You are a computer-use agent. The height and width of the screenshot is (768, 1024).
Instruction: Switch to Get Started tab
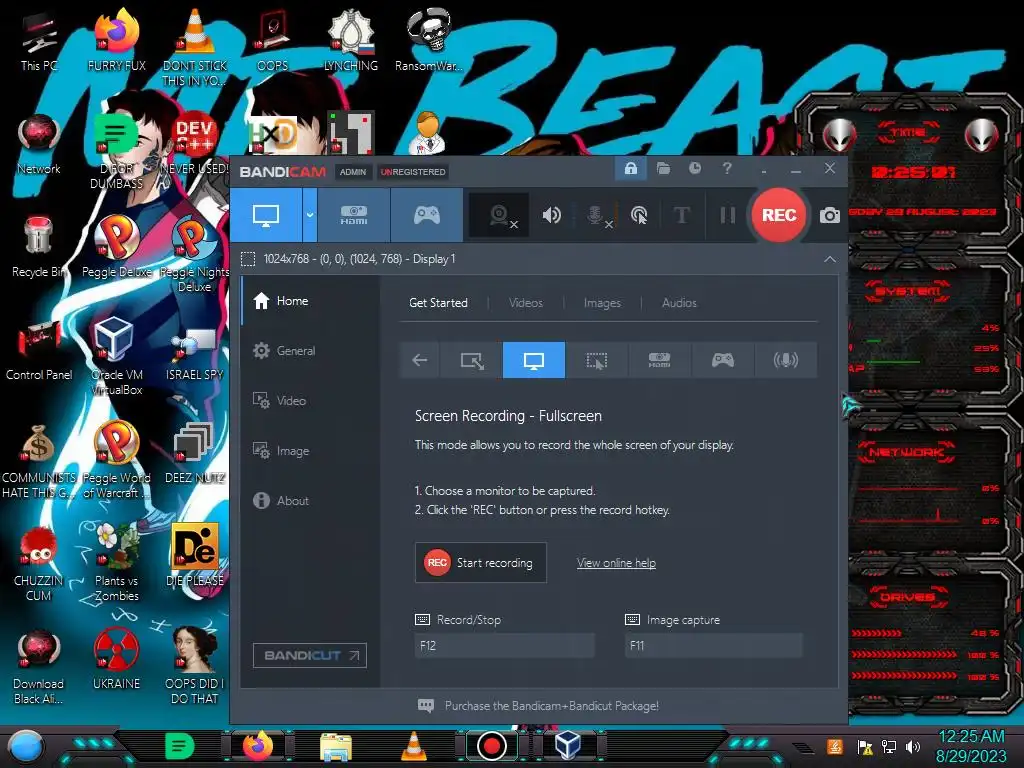tap(438, 303)
